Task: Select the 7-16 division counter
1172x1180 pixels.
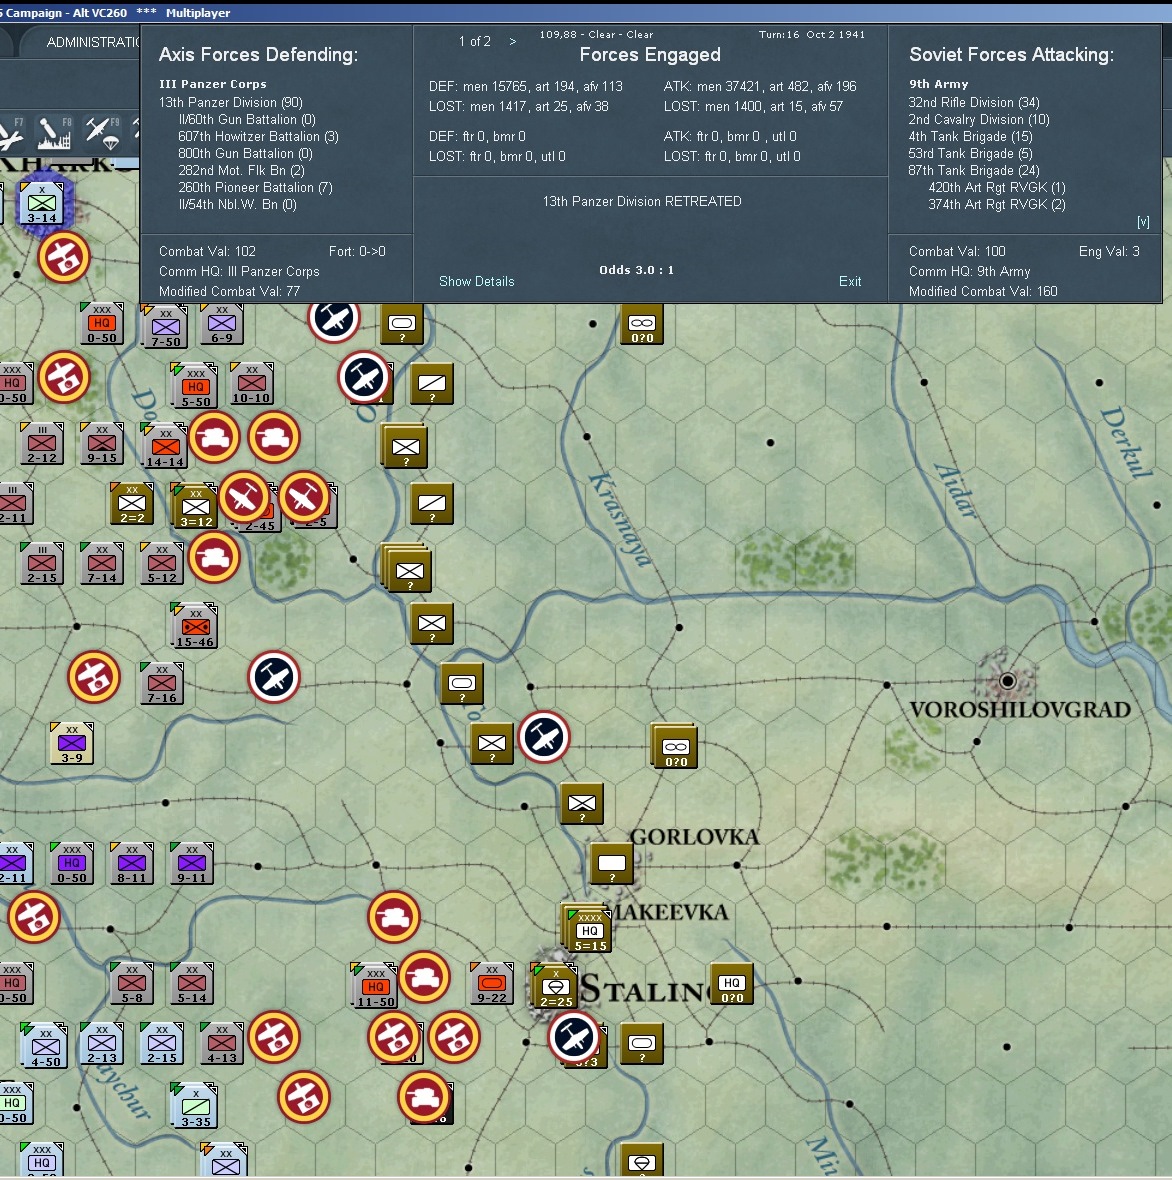Action: [x=162, y=683]
